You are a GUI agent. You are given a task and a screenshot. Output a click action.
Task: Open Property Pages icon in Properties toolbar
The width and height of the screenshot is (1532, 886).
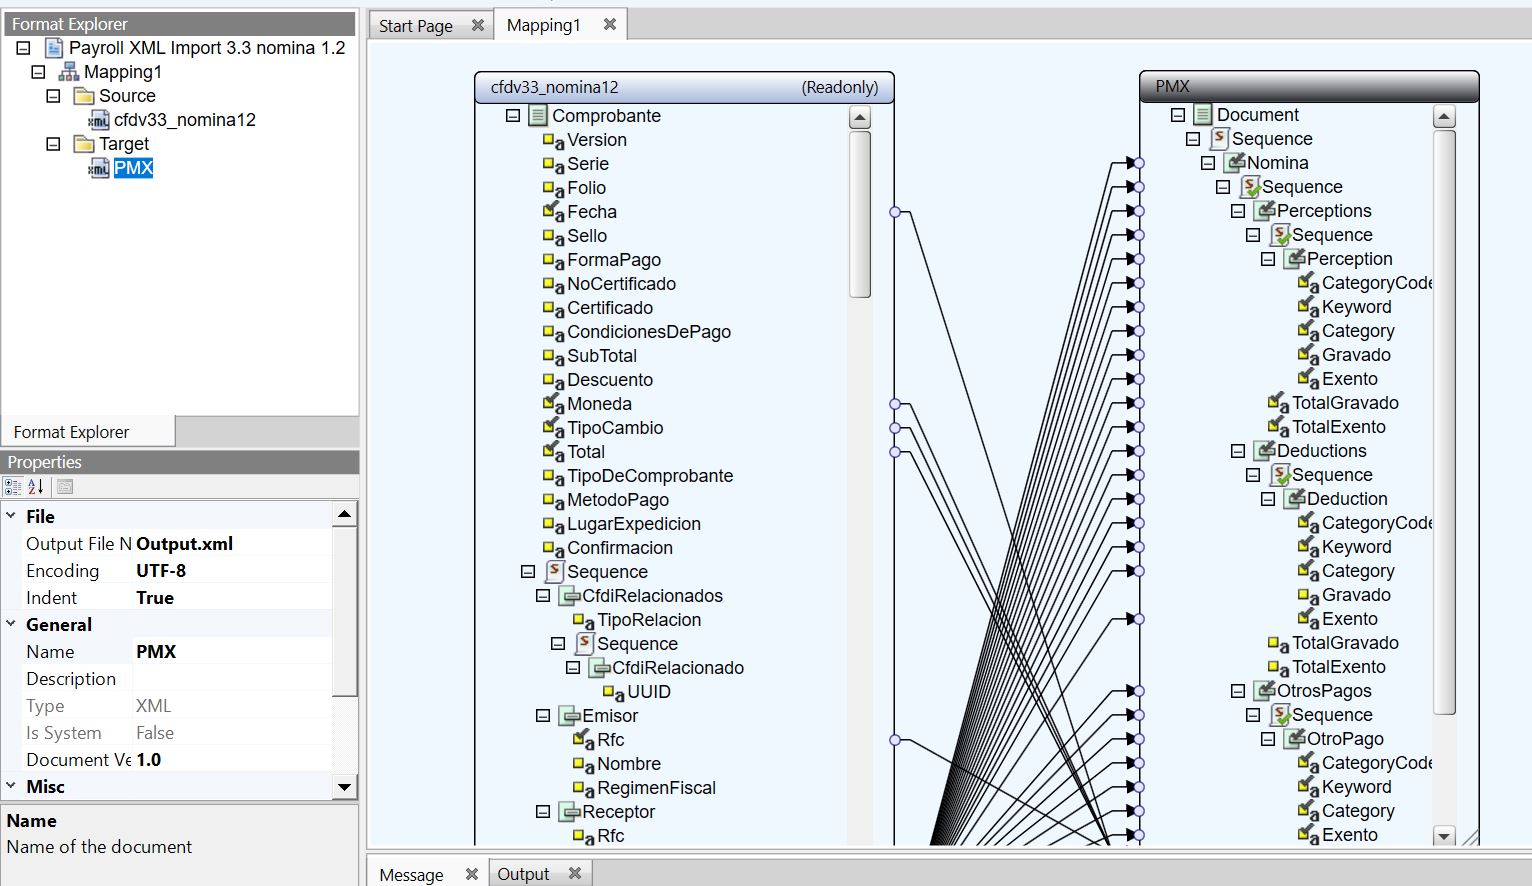point(65,487)
